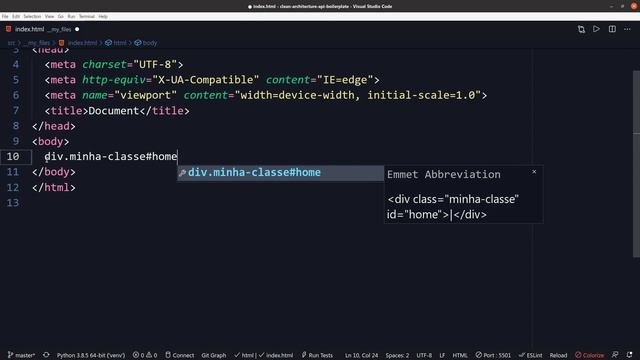Open Git Graph from status bar

[213, 355]
